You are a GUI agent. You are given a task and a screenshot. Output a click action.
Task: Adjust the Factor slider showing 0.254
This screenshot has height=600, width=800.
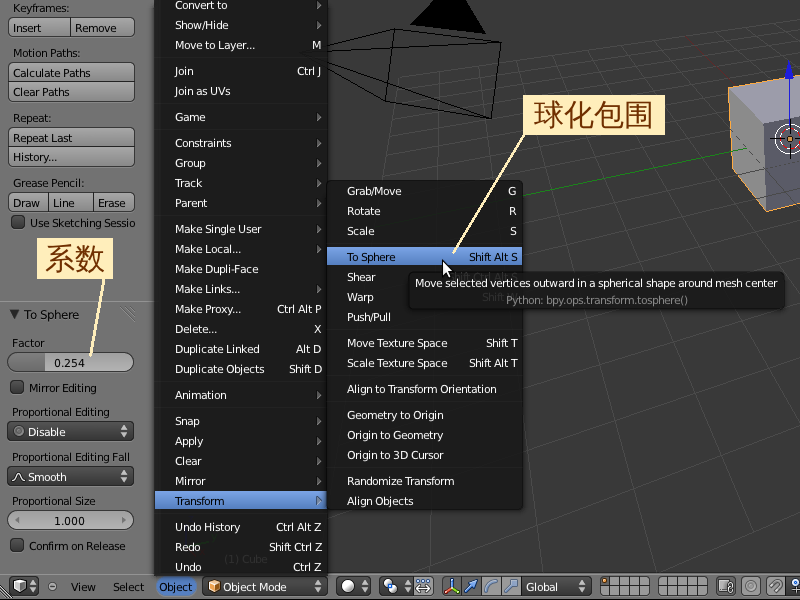[70, 362]
